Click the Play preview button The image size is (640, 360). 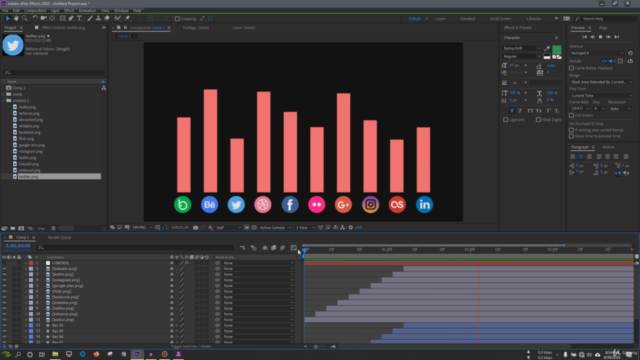600,37
